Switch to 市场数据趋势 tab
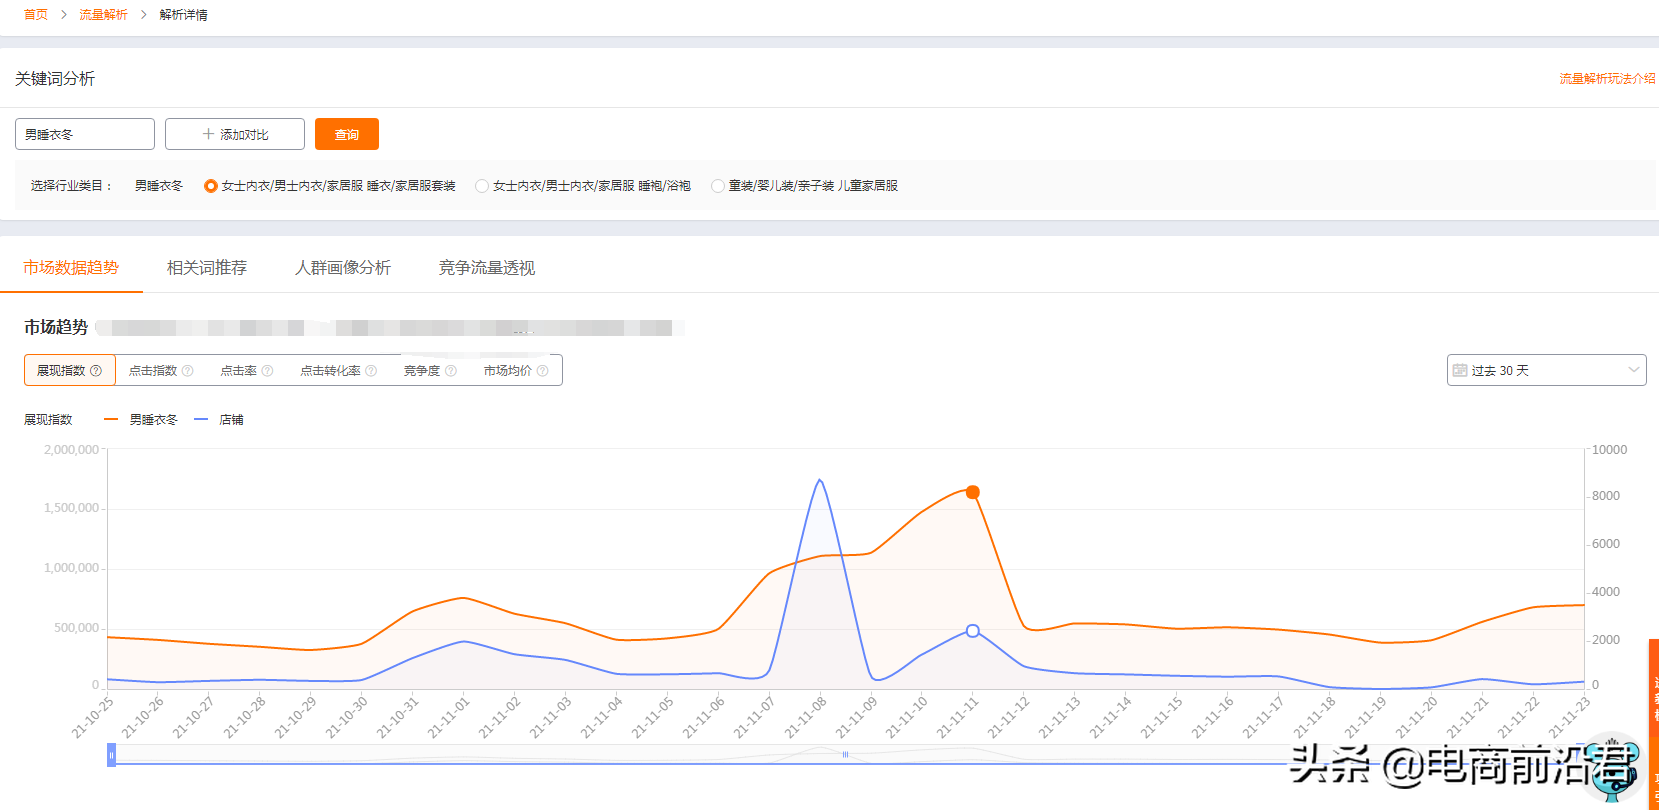 pos(71,268)
